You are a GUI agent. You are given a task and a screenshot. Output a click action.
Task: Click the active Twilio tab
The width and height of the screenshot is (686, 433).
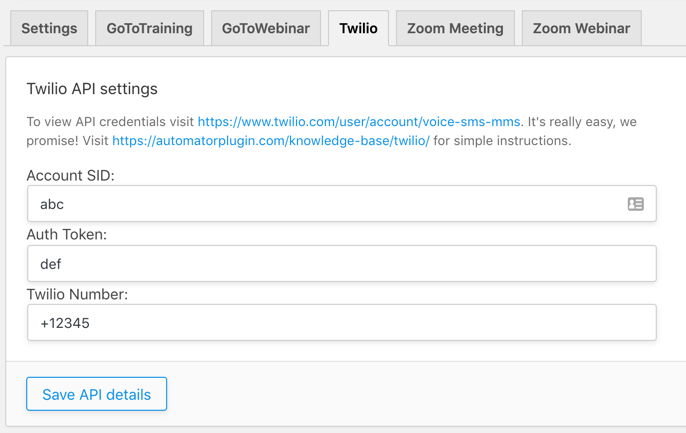tap(358, 28)
